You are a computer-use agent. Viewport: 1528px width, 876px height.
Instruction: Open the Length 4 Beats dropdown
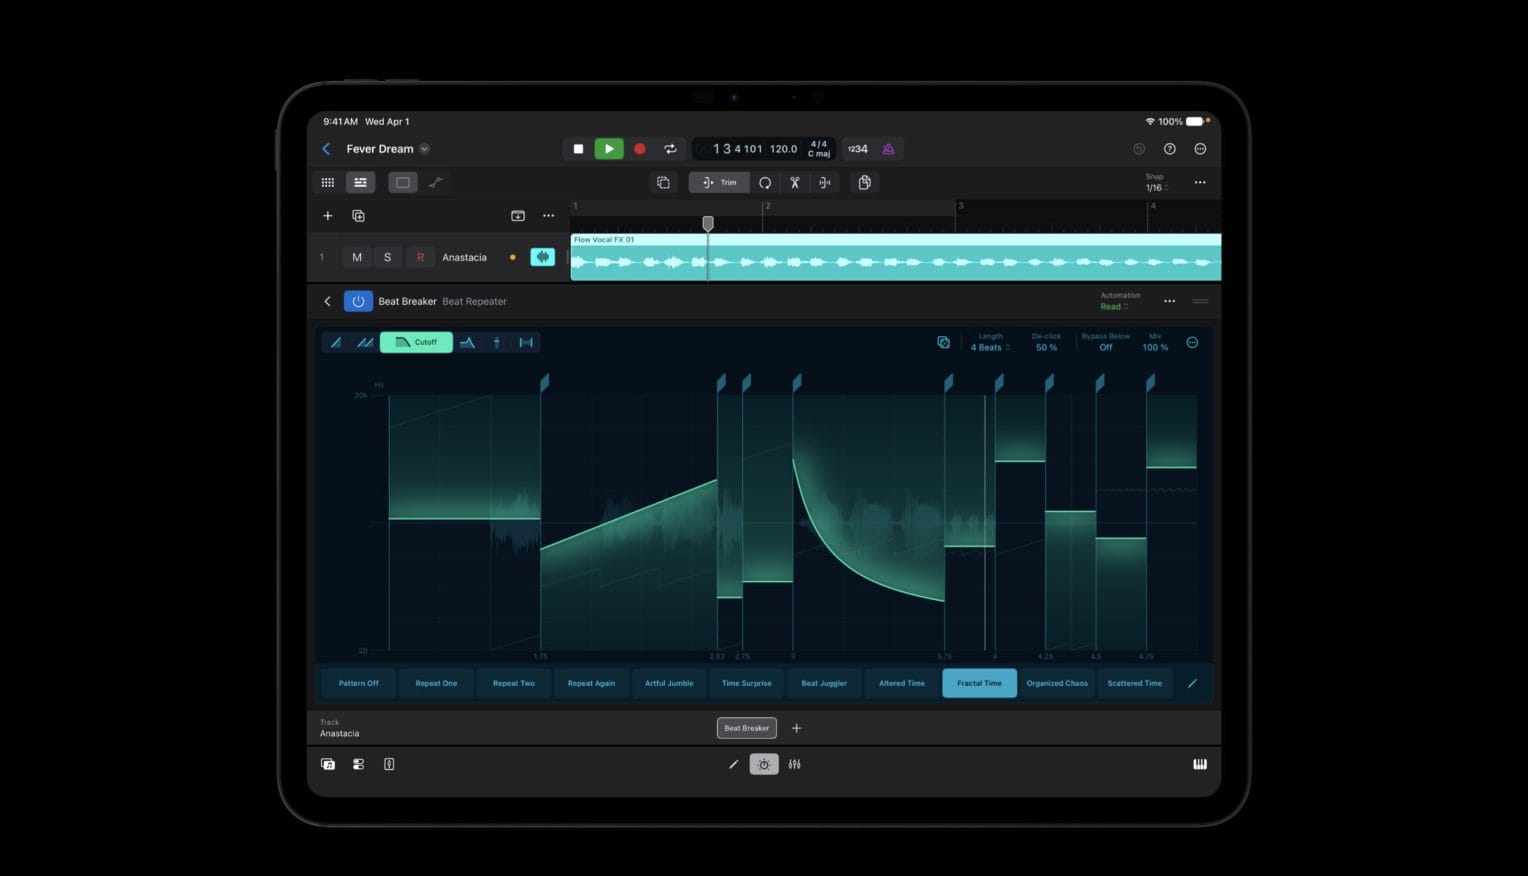[990, 347]
